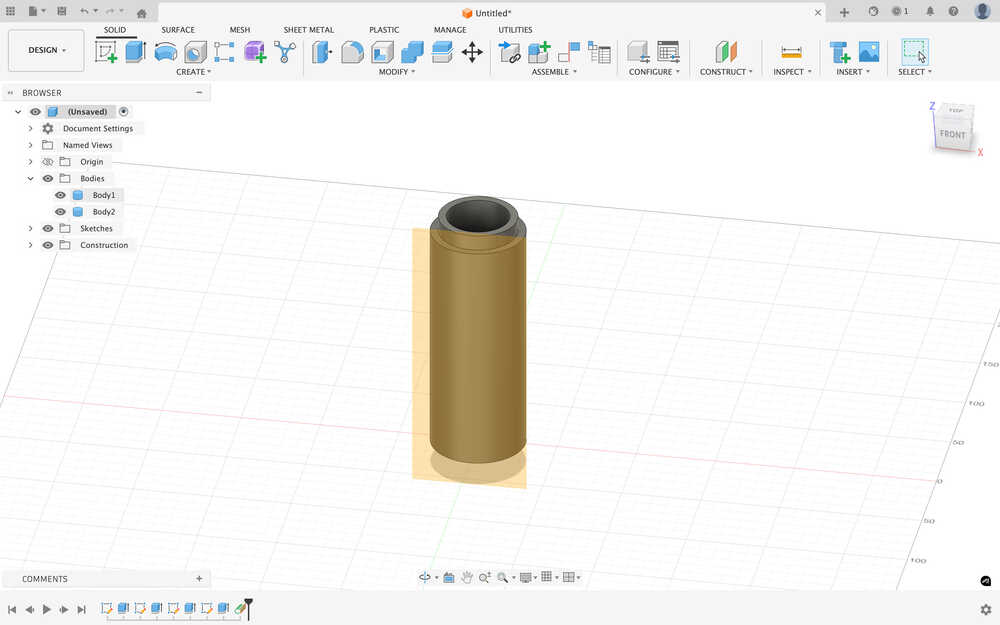Toggle visibility of the (Unsaved) root component
The height and width of the screenshot is (625, 1000).
35,112
